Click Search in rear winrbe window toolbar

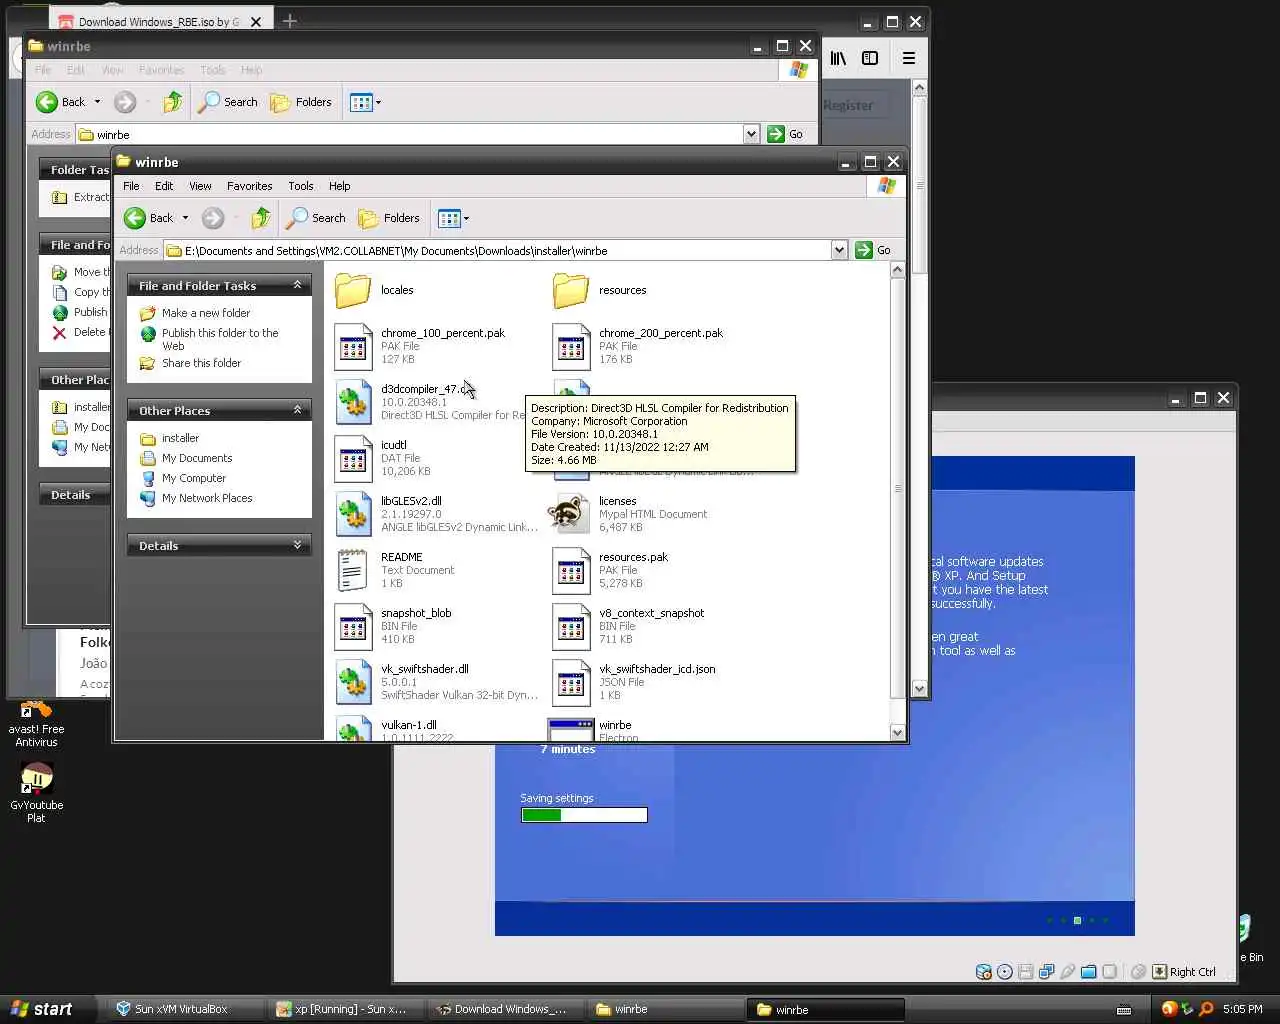(228, 102)
